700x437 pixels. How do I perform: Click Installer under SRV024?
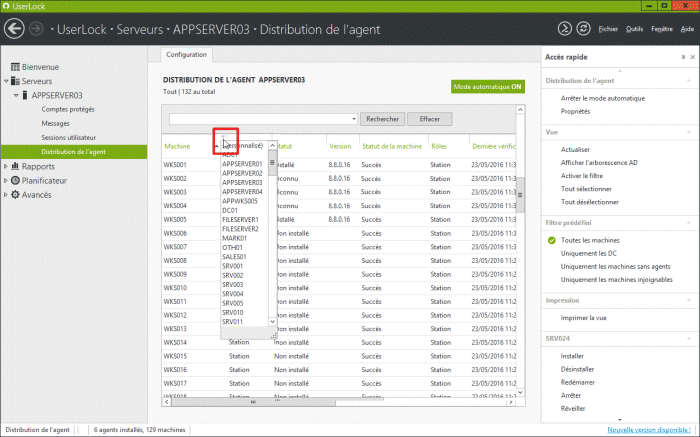[x=572, y=356]
